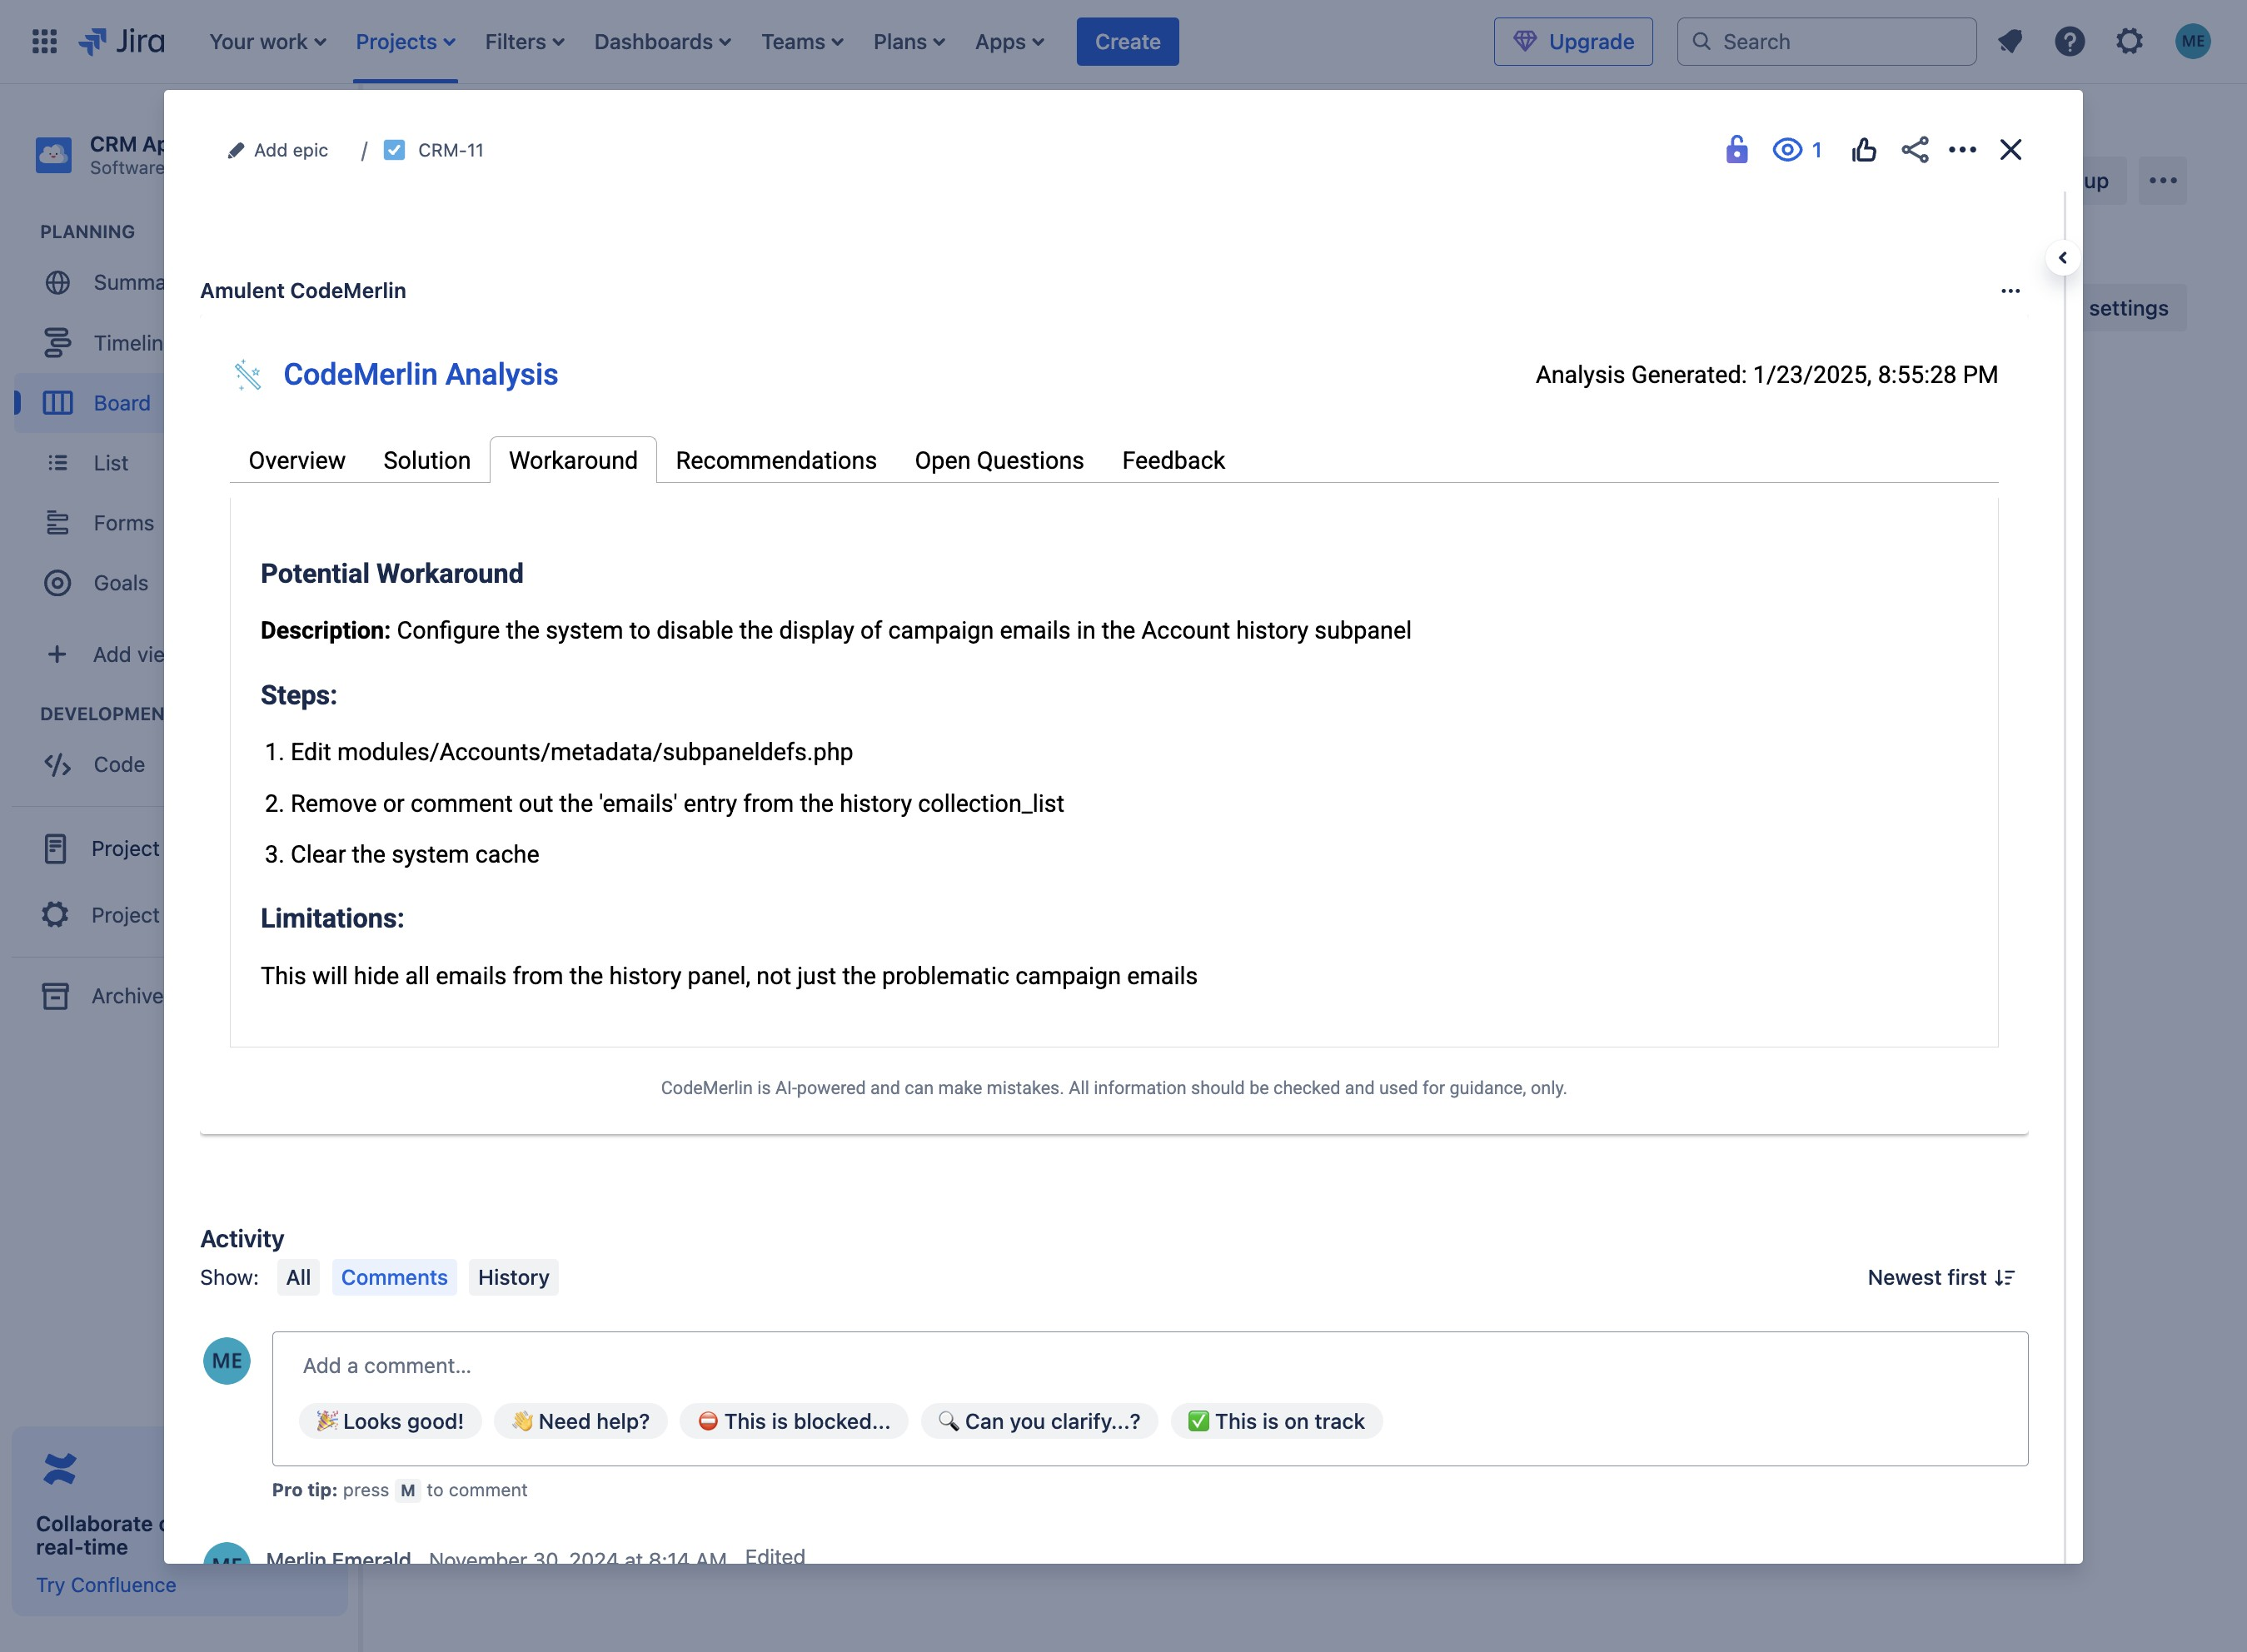The width and height of the screenshot is (2247, 1652).
Task: Insert the Looks good! quick comment
Action: pyautogui.click(x=390, y=1421)
